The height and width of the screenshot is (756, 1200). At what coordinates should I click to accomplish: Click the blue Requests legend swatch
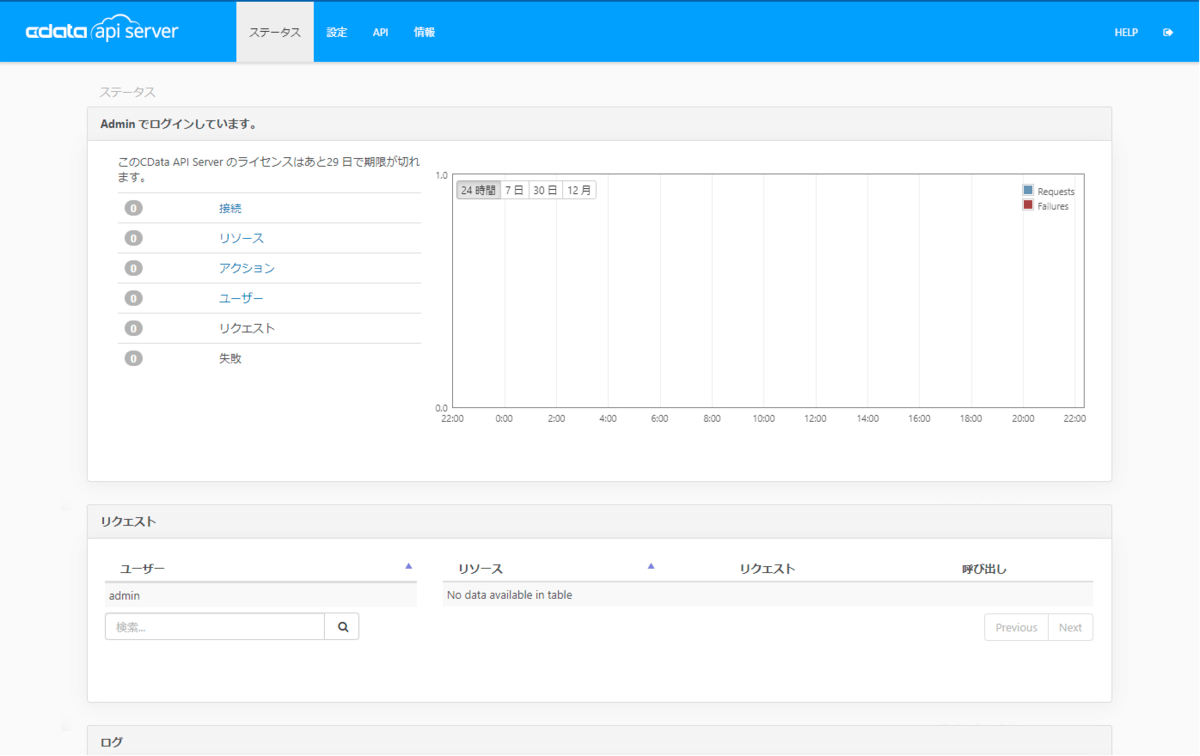[1028, 190]
